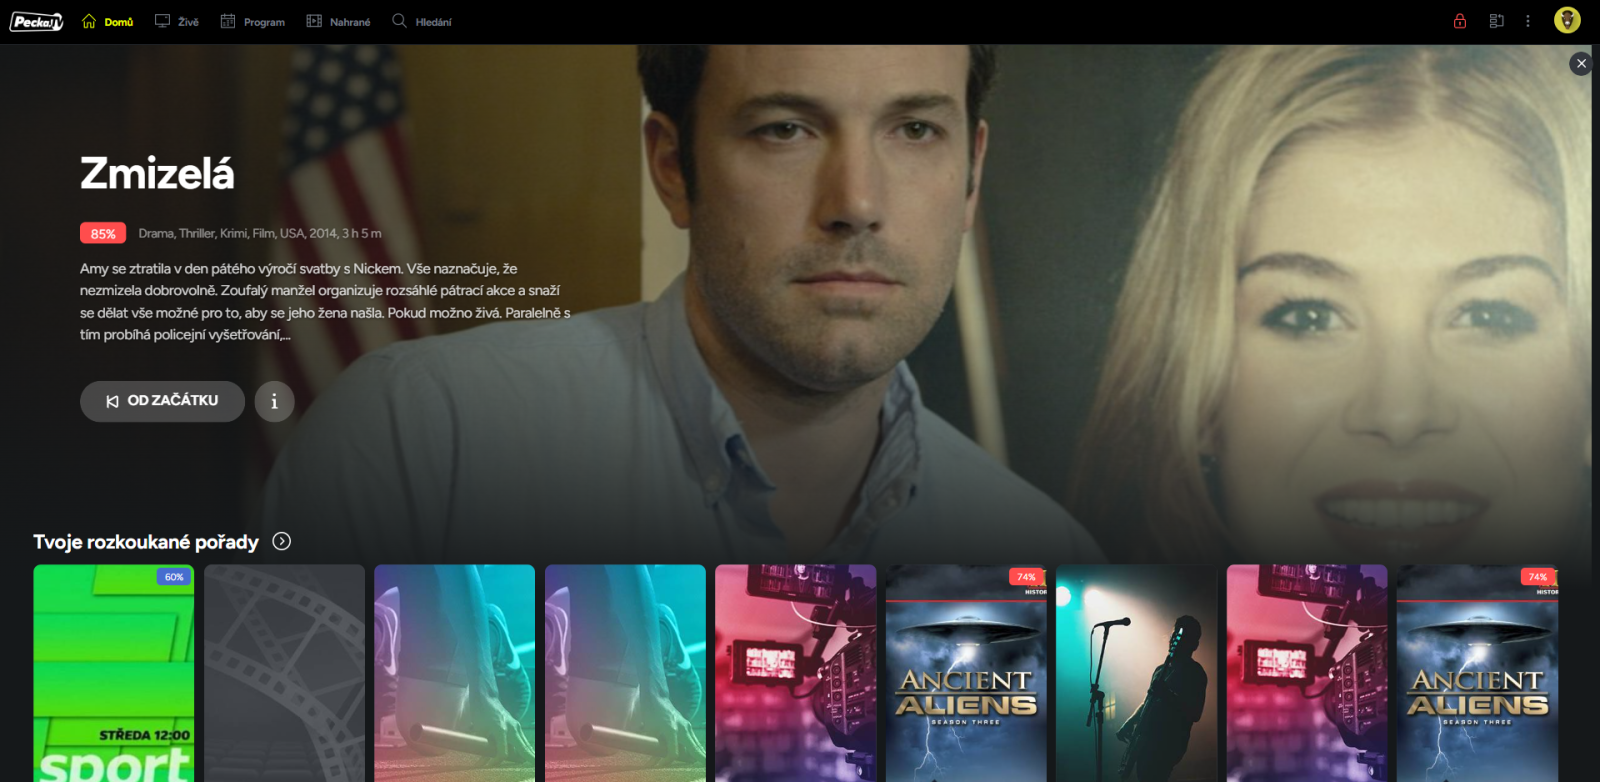This screenshot has height=782, width=1600.
Task: Open the Program guide
Action: coord(253,22)
